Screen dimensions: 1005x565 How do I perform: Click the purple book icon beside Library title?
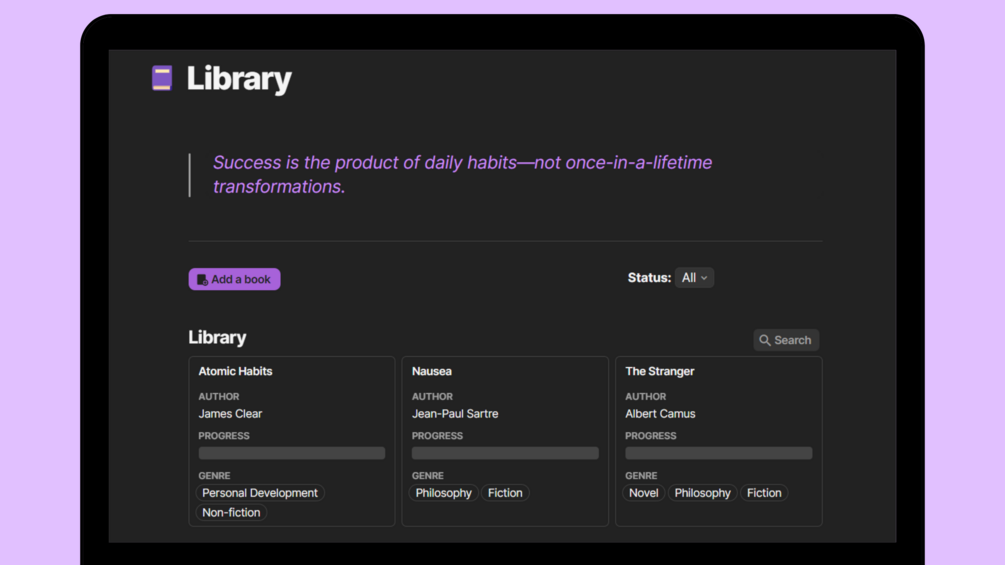[162, 78]
